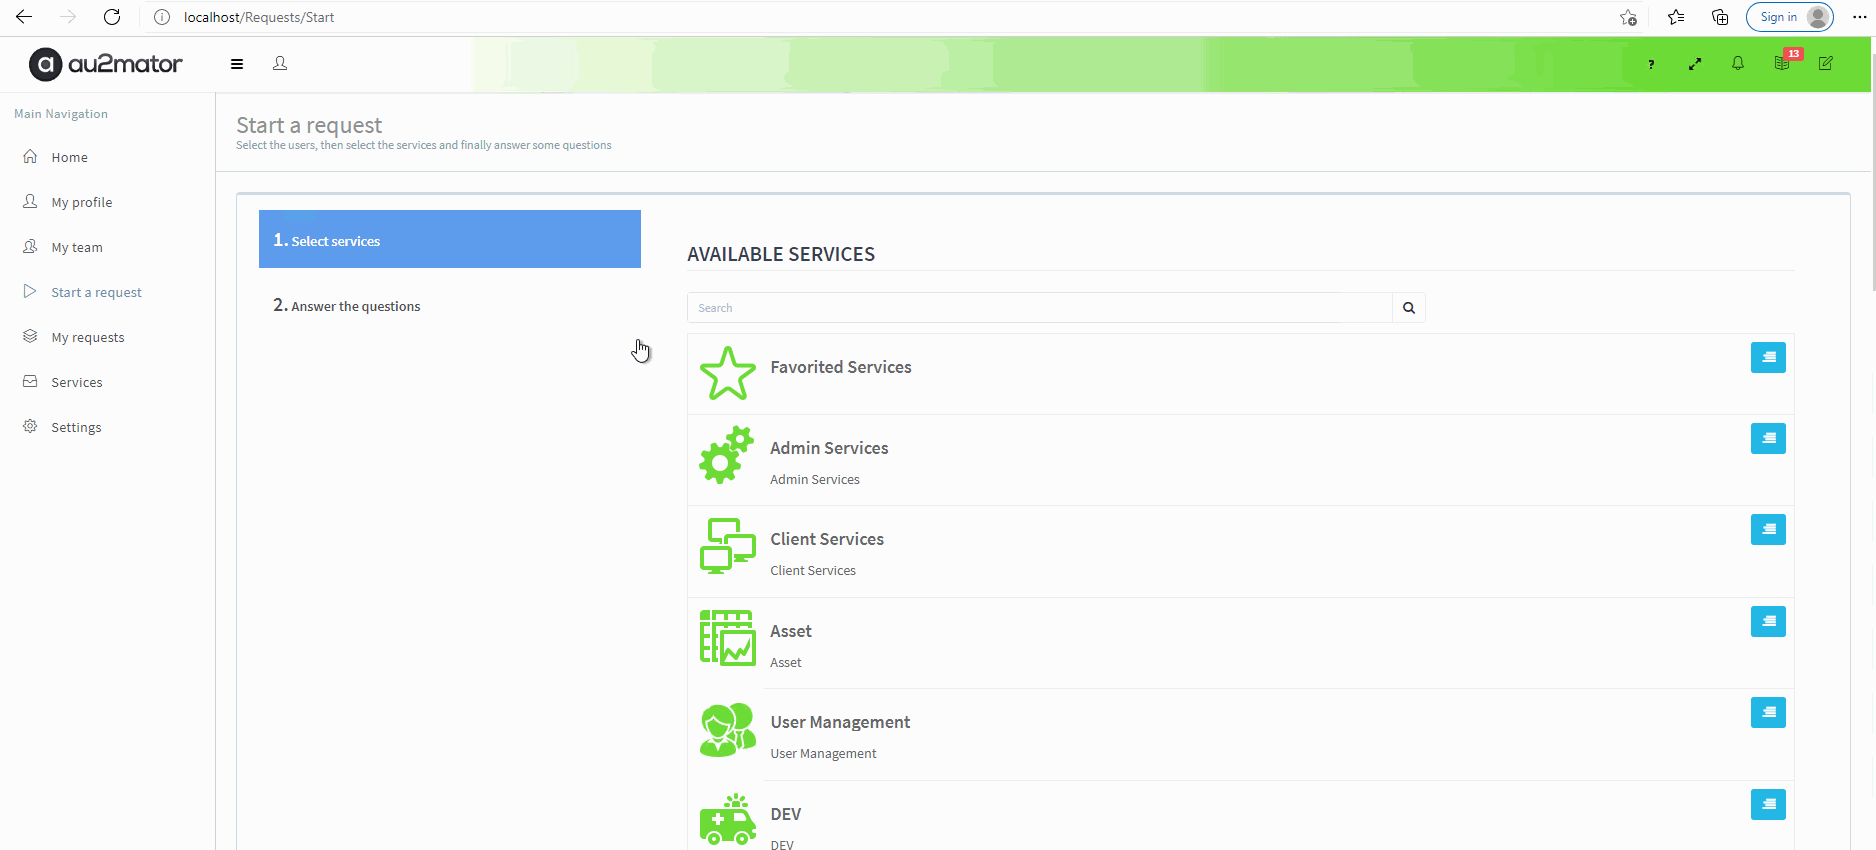Select the User Management service title
The width and height of the screenshot is (1876, 850).
pyautogui.click(x=840, y=722)
